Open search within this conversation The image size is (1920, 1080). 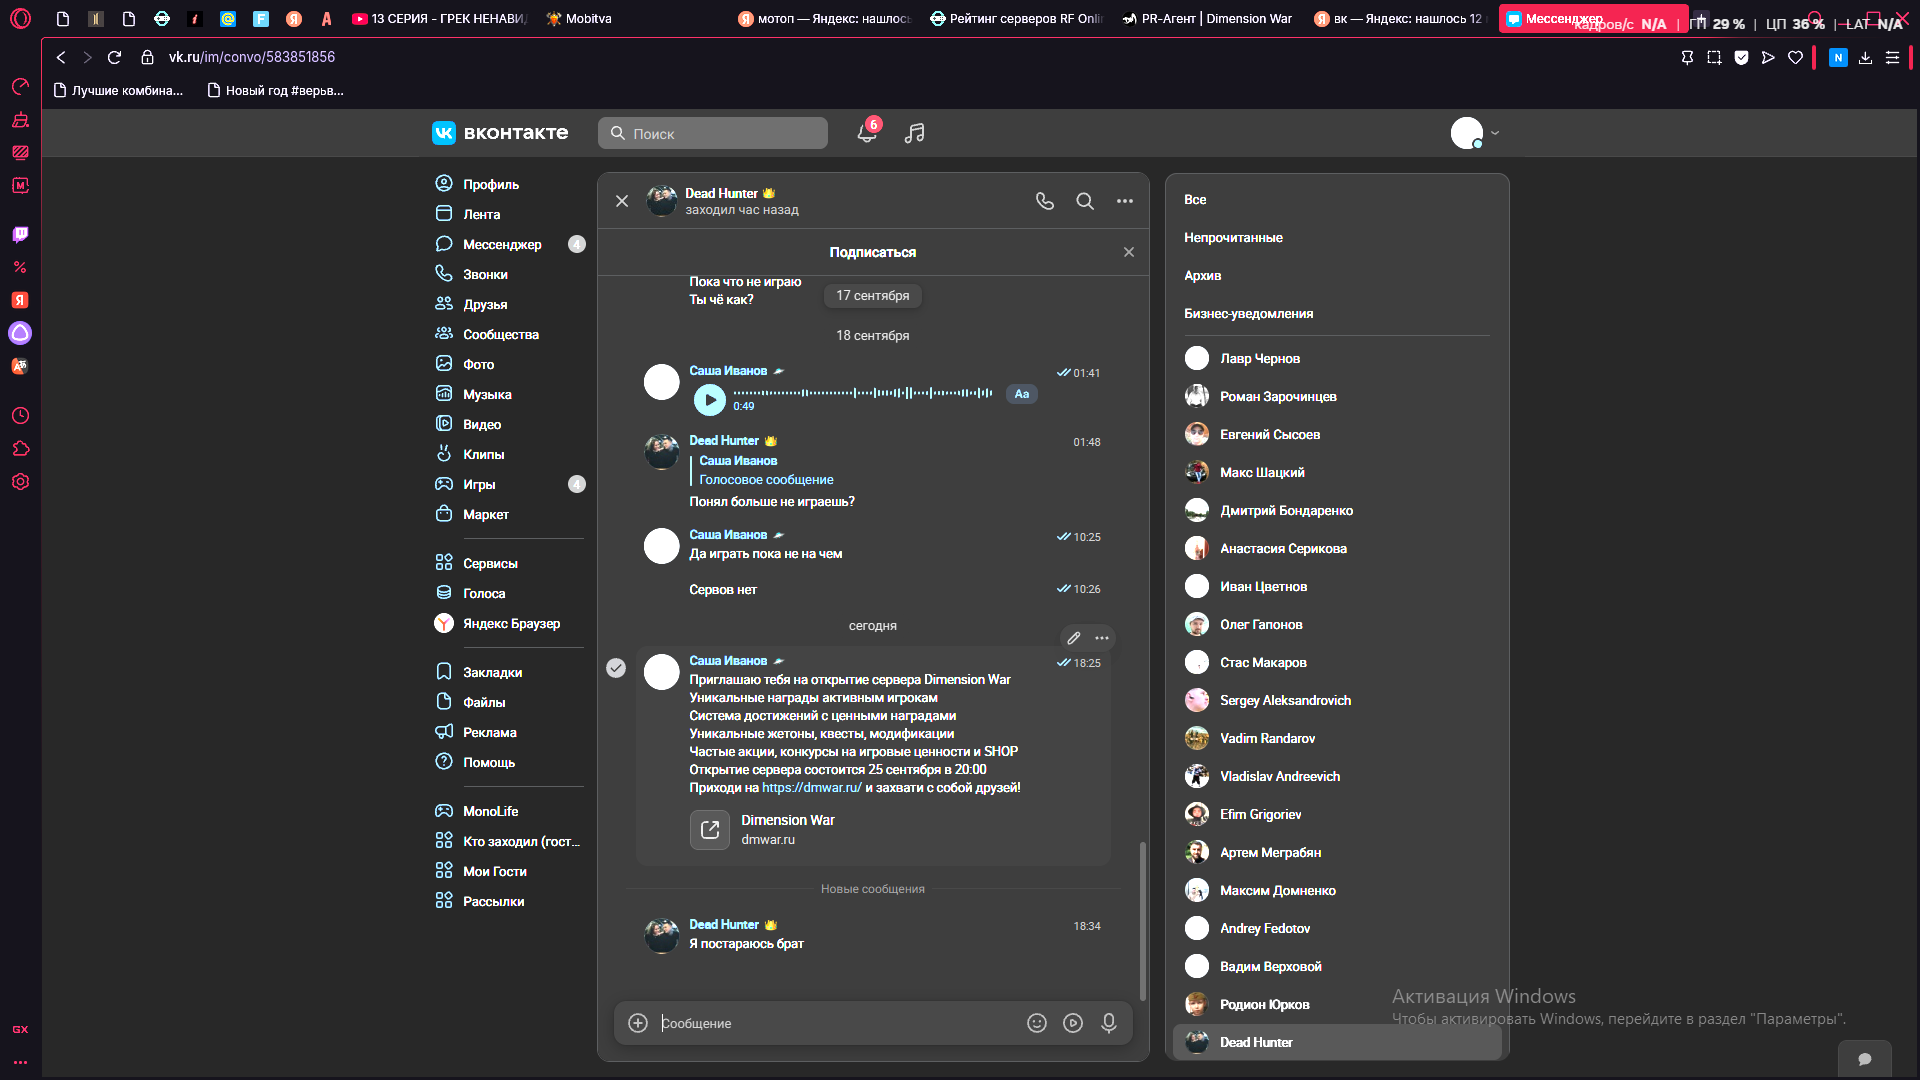click(1085, 201)
